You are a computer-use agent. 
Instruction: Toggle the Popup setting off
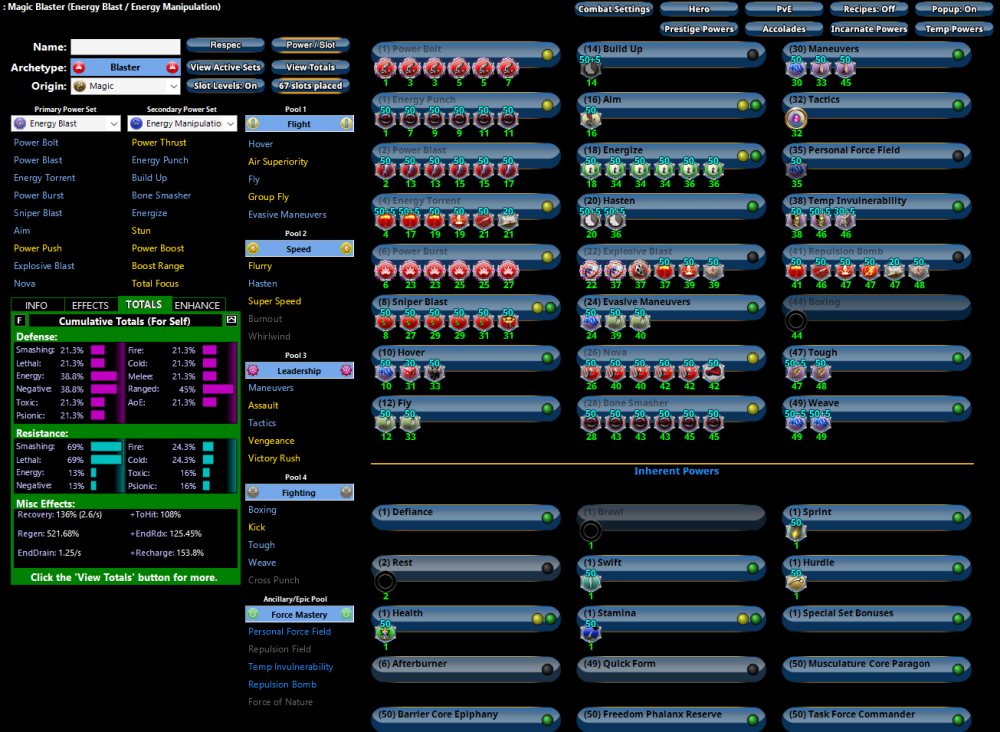click(953, 7)
